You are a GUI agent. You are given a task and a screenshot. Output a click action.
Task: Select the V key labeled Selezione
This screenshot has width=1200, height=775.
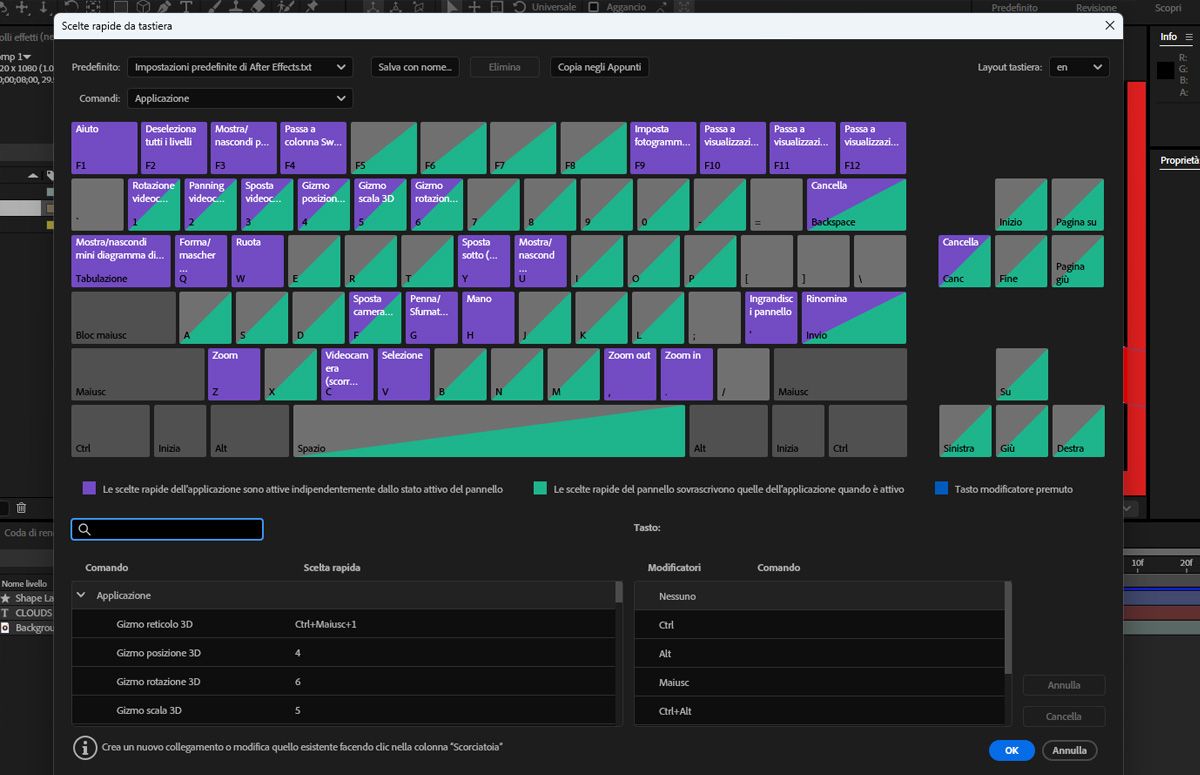[x=404, y=374]
